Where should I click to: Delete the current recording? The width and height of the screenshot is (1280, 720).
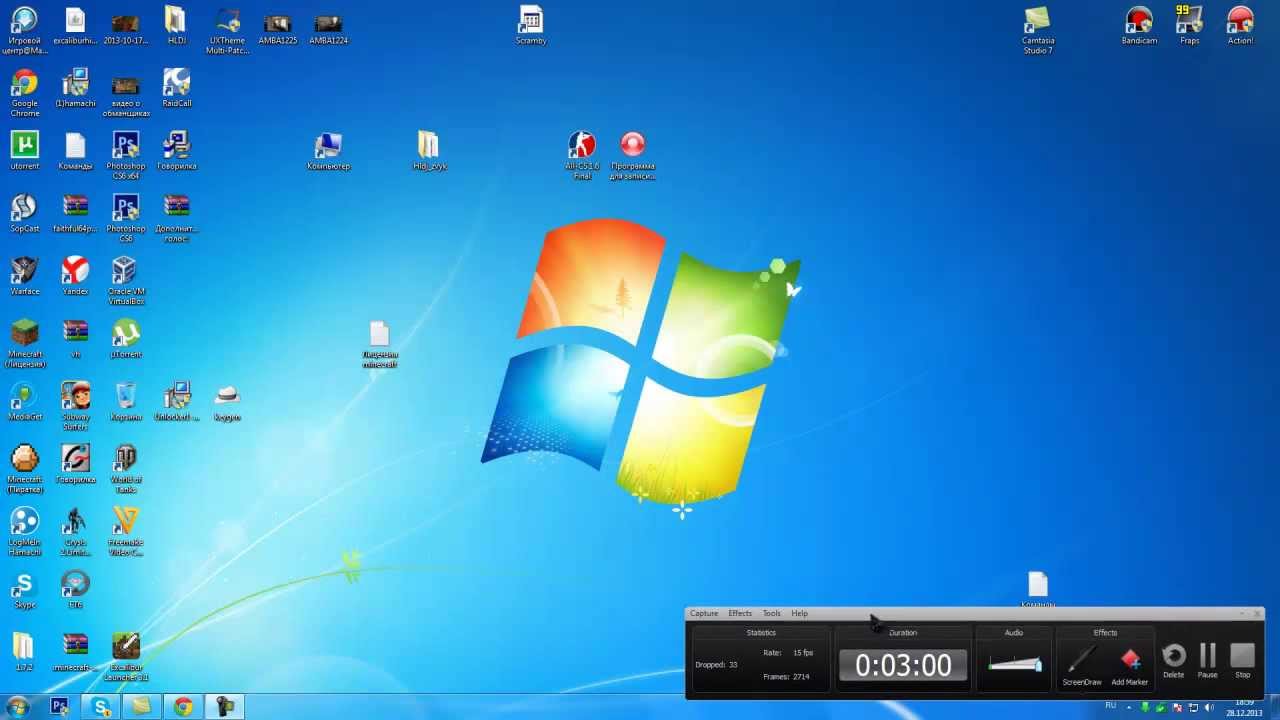[1174, 660]
